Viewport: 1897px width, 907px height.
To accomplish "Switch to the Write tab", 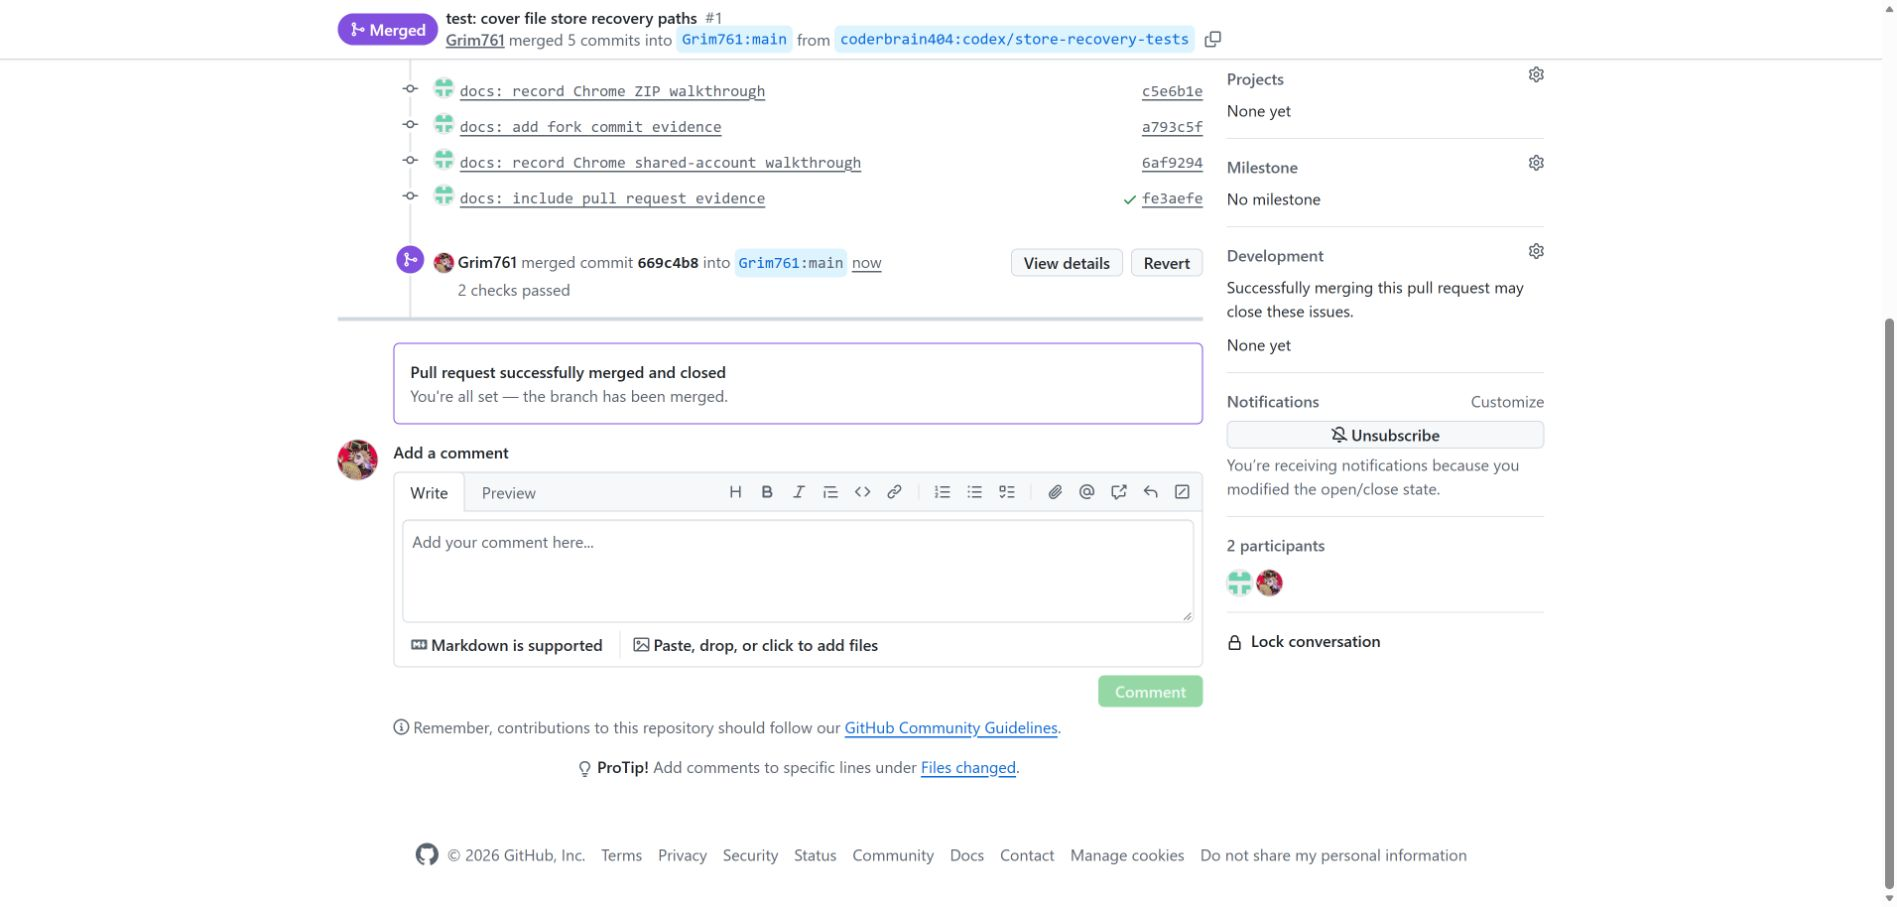I will [429, 493].
